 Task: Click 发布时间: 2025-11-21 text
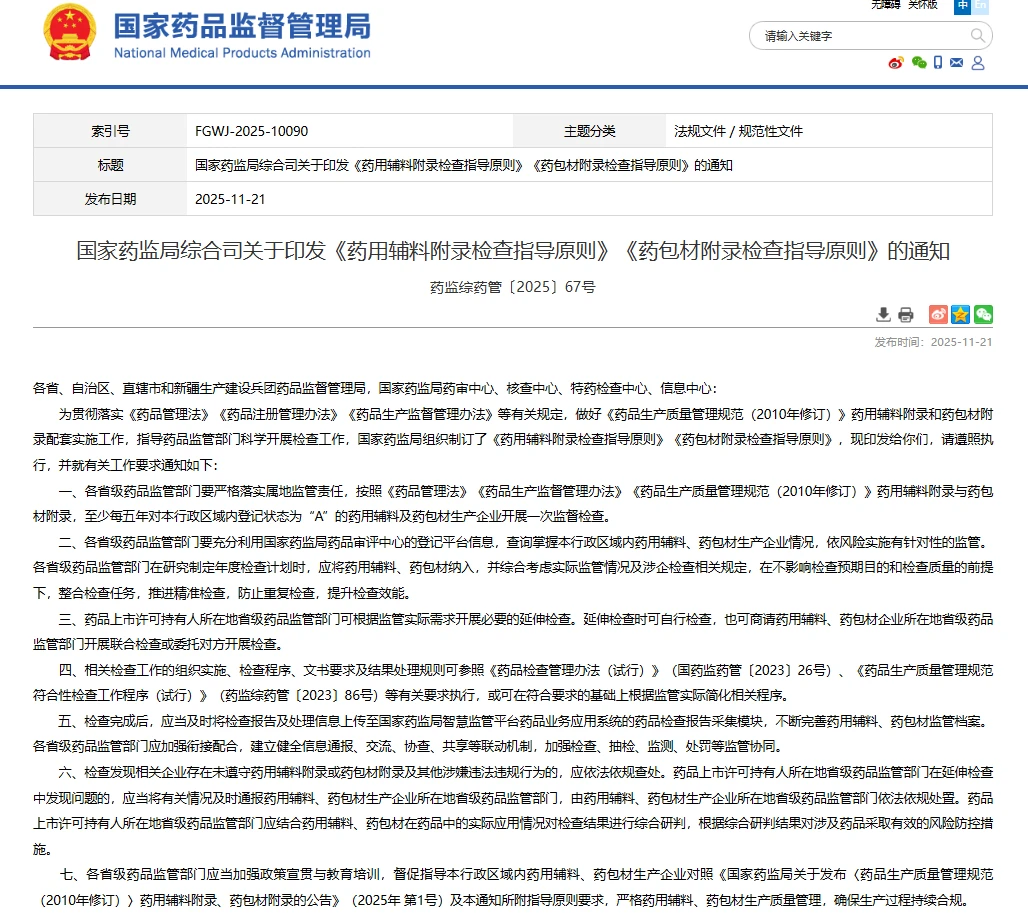click(933, 342)
